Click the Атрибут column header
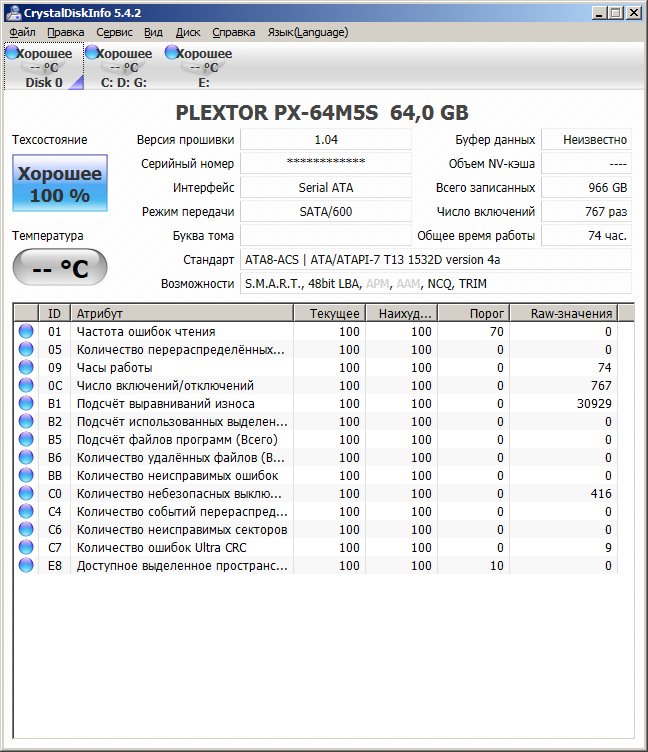648x752 pixels. click(182, 313)
